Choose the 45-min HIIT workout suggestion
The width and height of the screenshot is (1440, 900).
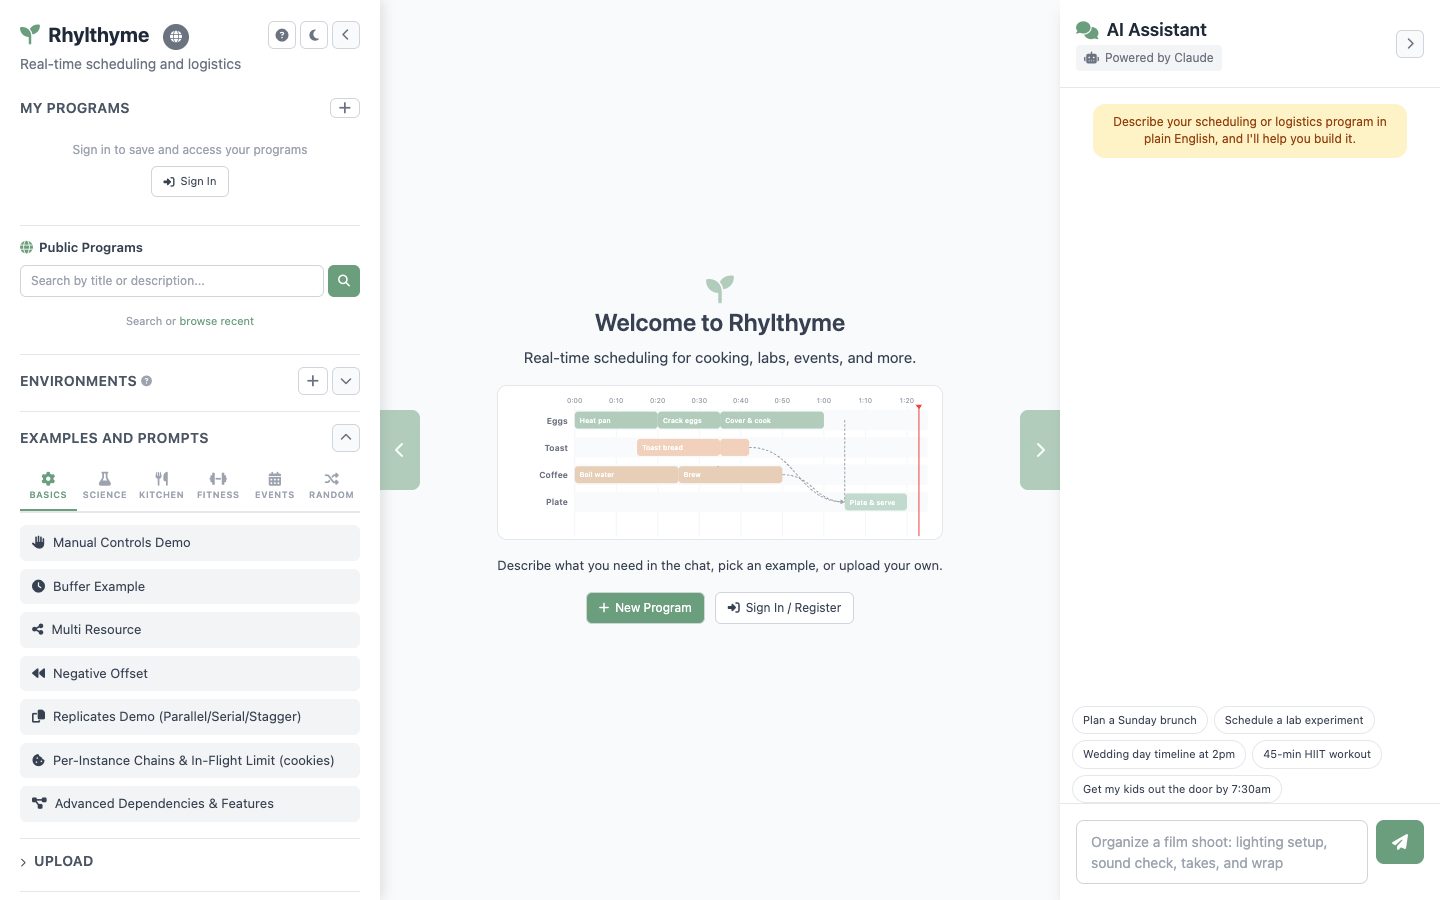tap(1317, 754)
